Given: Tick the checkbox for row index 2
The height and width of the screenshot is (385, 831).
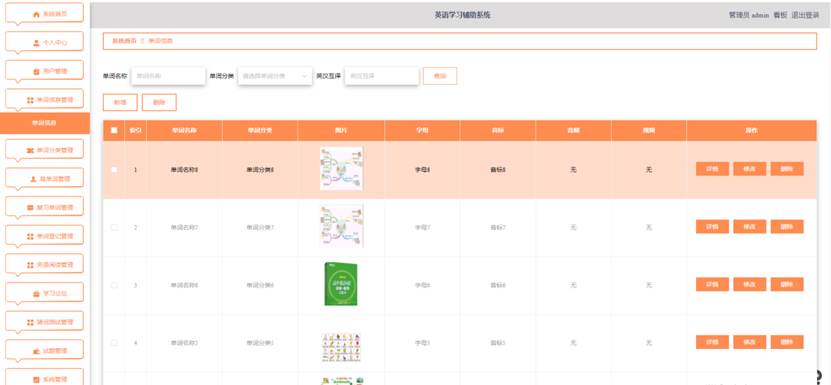Looking at the screenshot, I should (114, 228).
